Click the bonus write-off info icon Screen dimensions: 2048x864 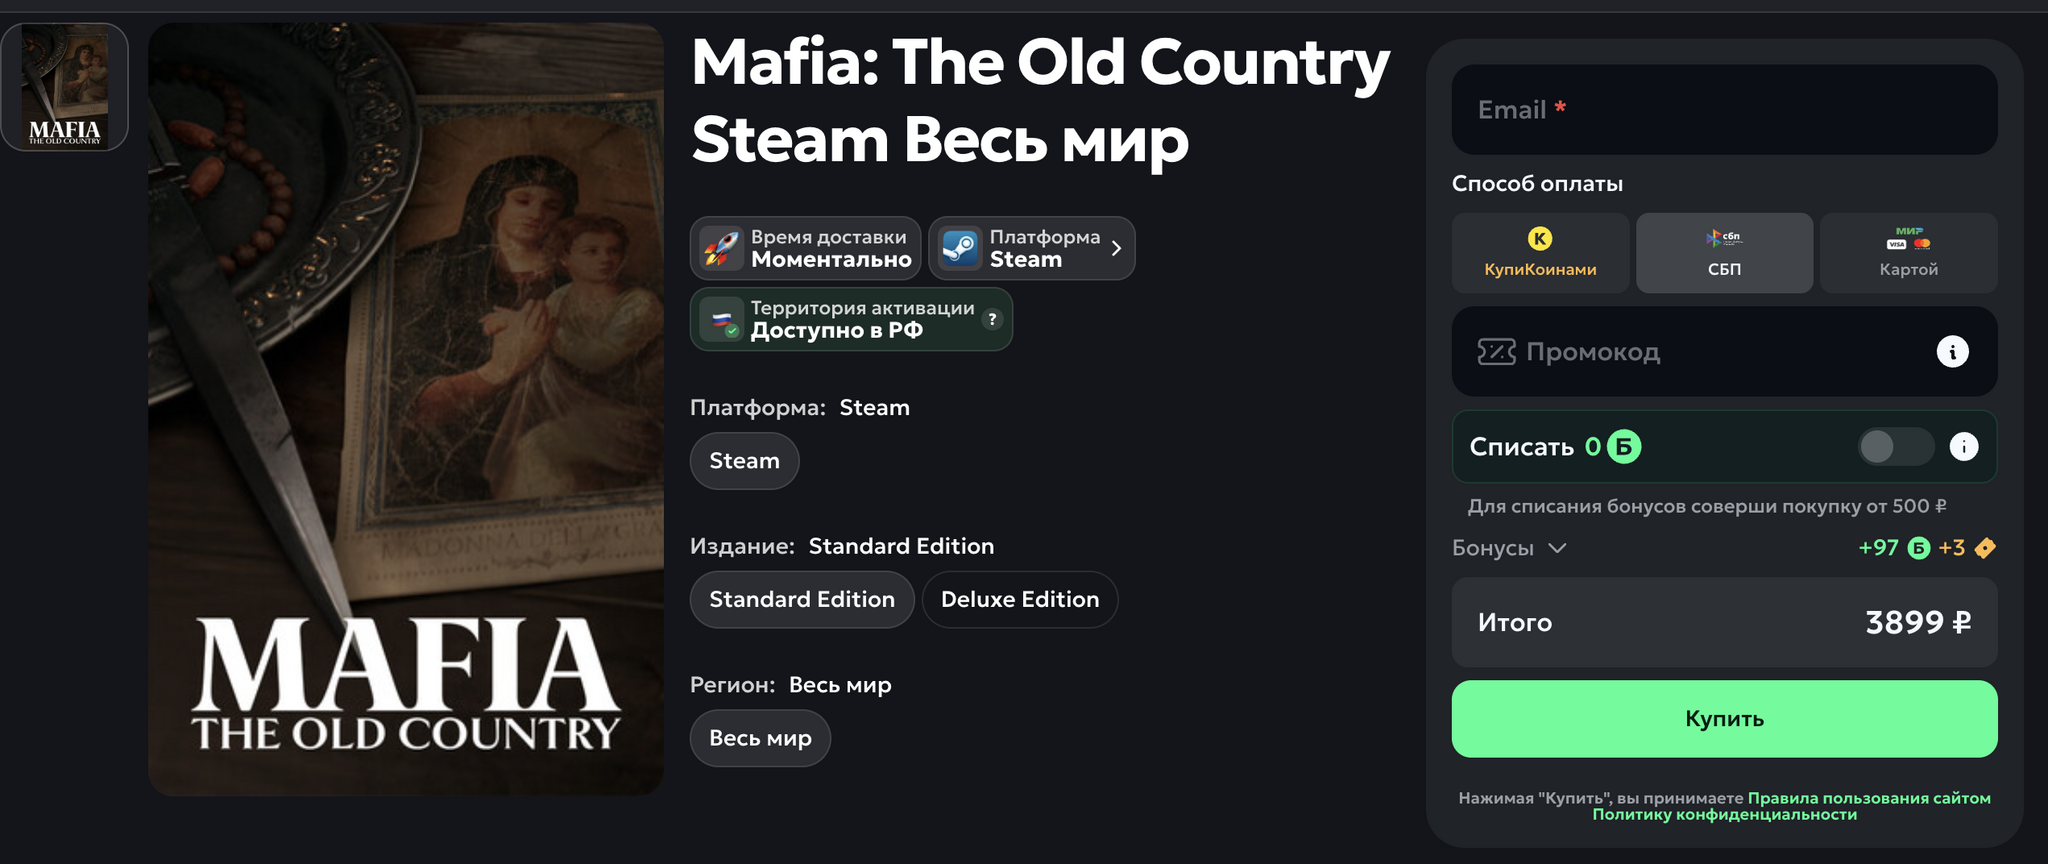[1963, 447]
